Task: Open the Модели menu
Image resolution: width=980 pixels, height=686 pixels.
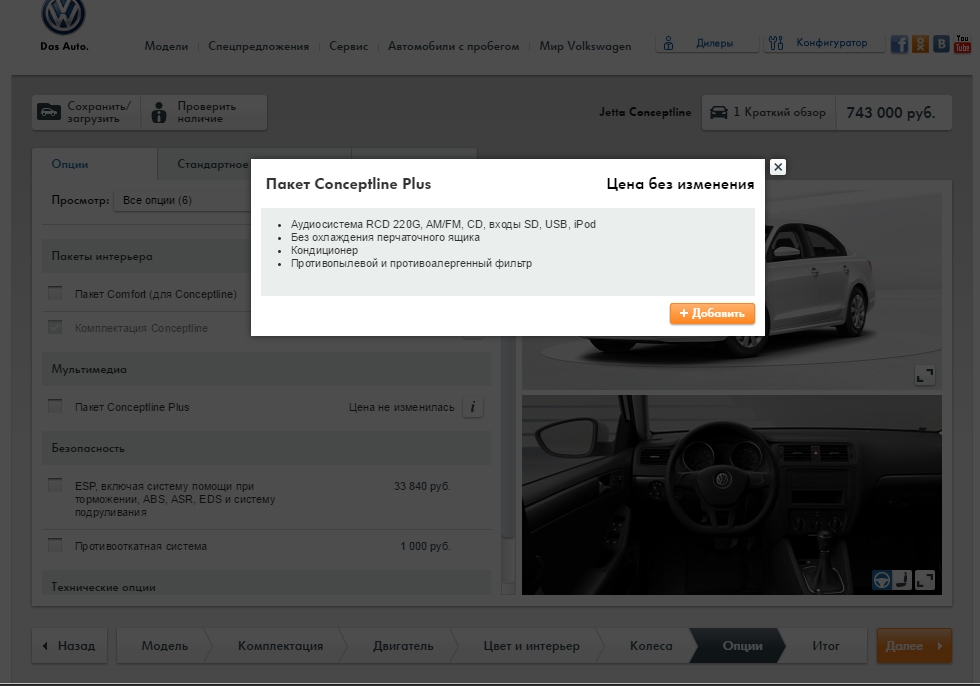Action: click(x=166, y=46)
